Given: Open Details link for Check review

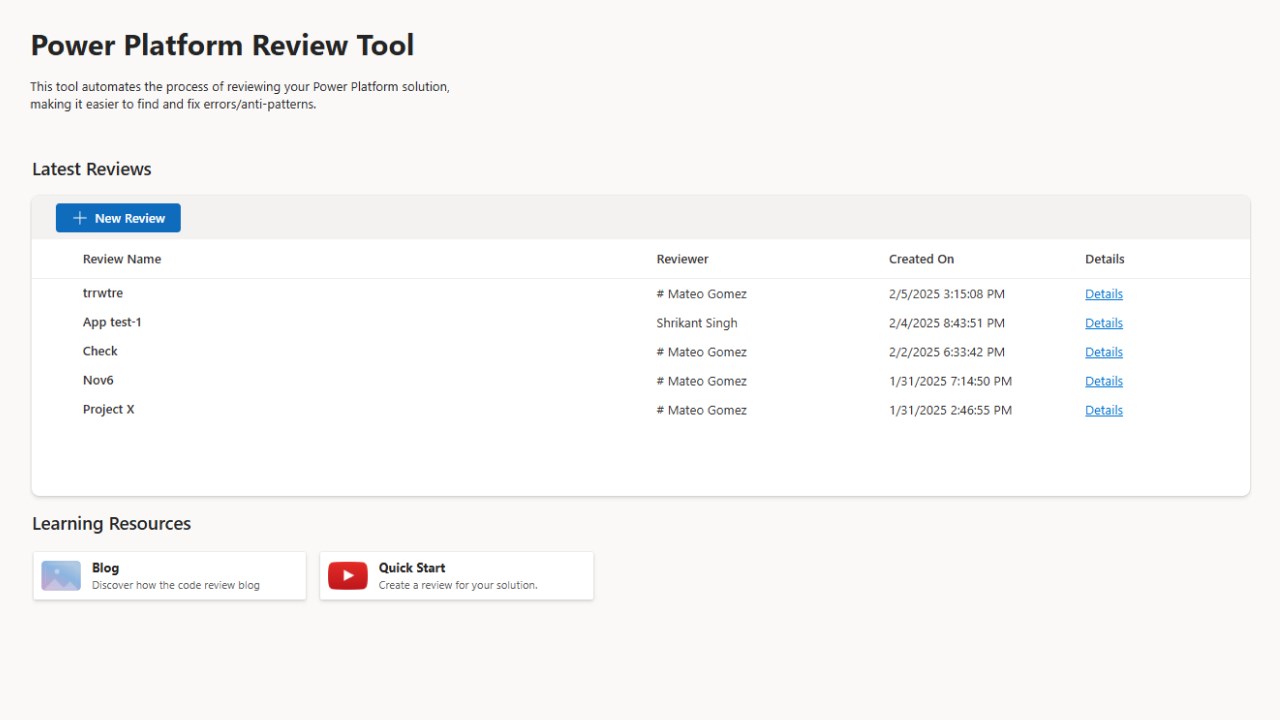Looking at the screenshot, I should coord(1104,352).
